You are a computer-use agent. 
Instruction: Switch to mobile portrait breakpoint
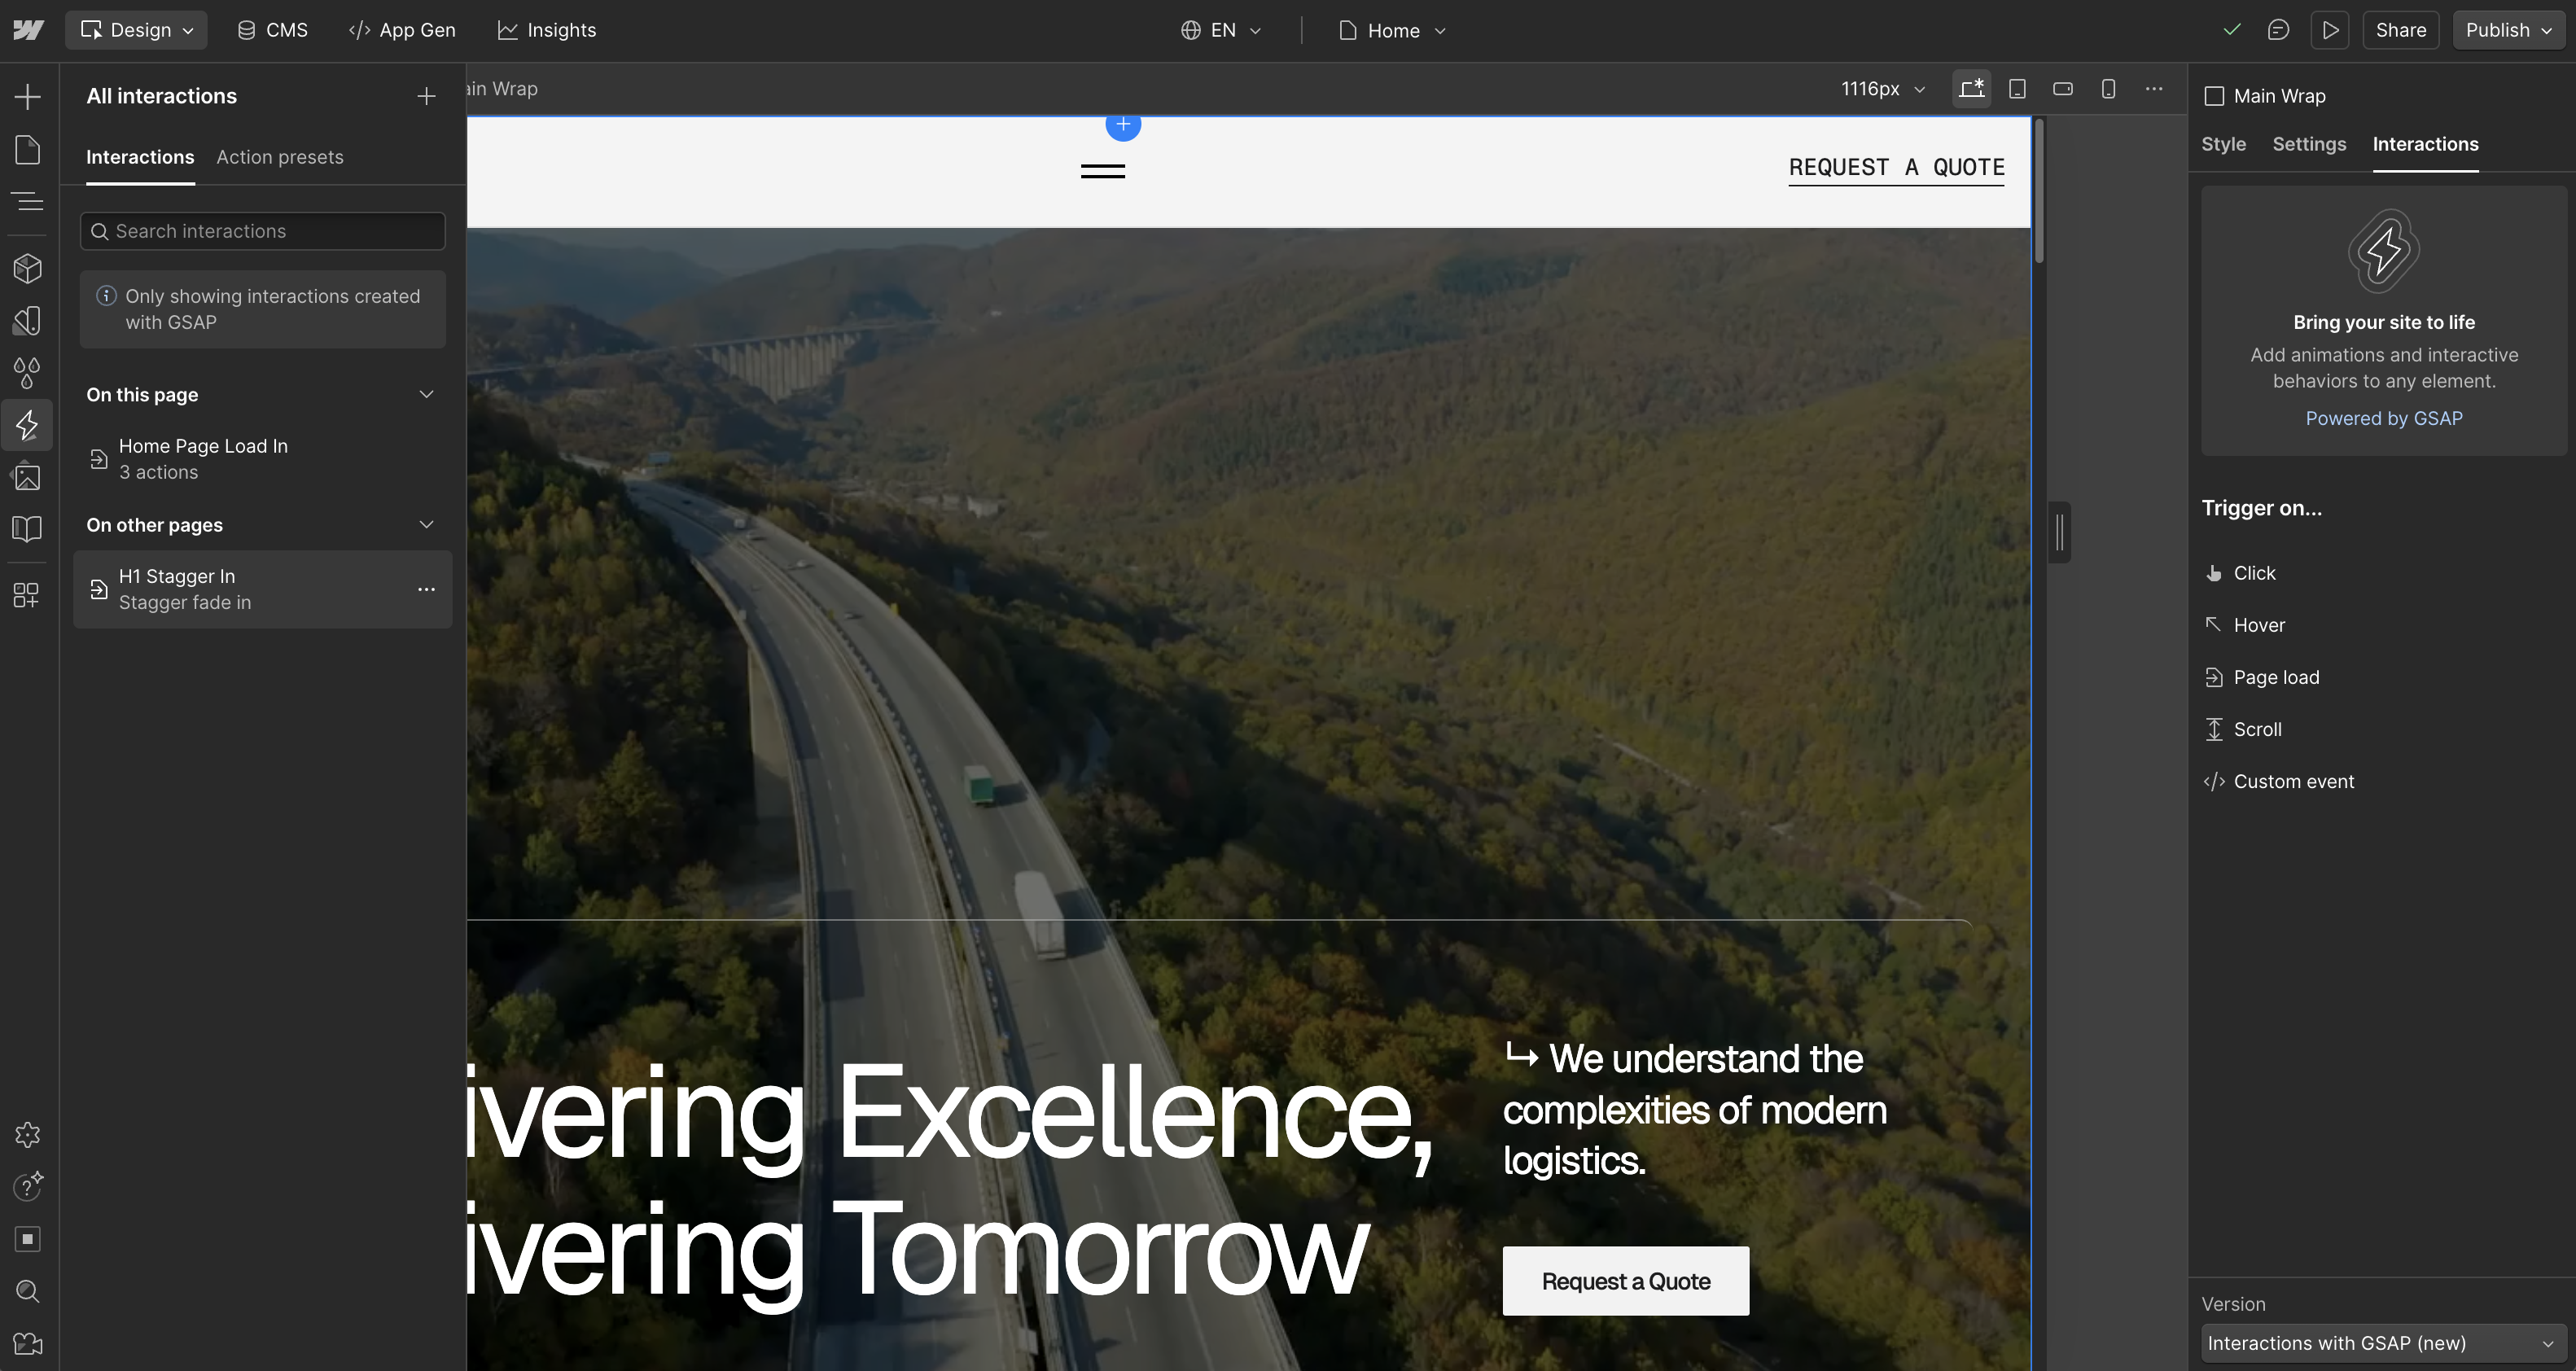(x=2108, y=89)
